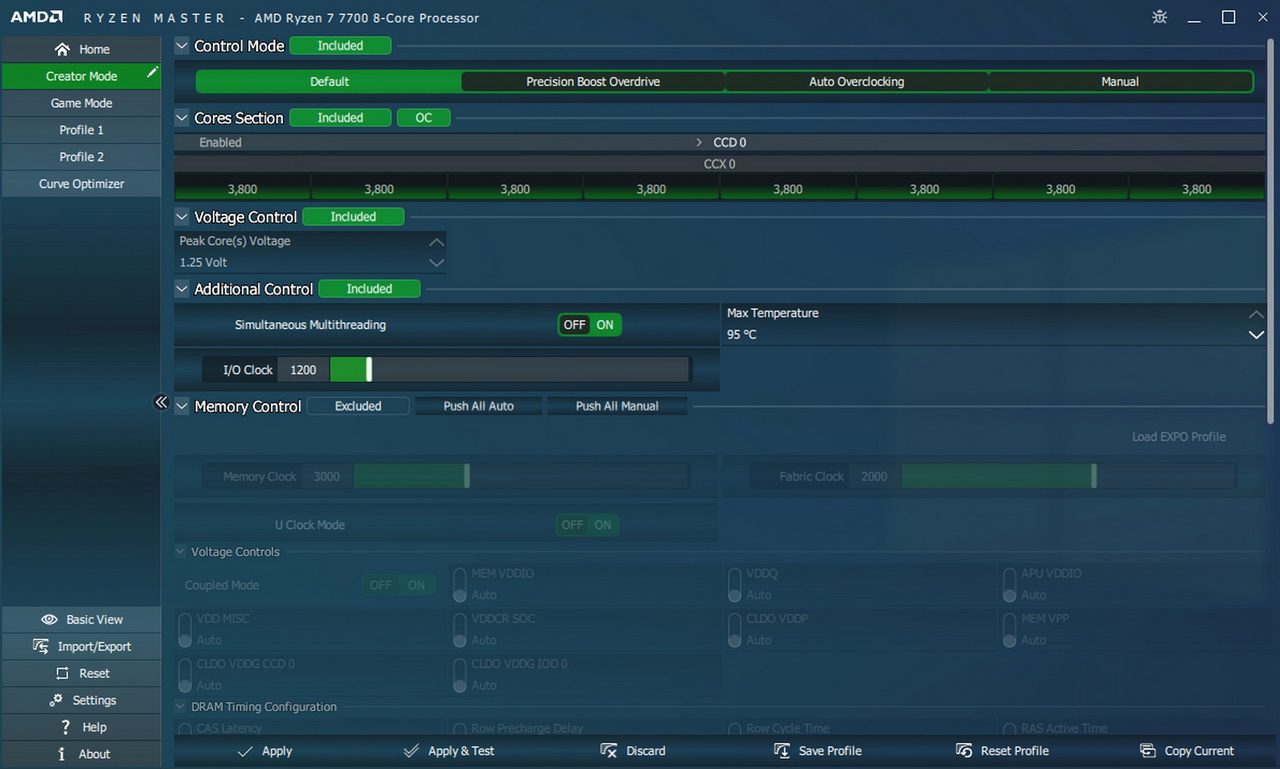Raise Max Temperature with the up arrow
Viewport: 1280px width, 769px height.
(x=1257, y=314)
